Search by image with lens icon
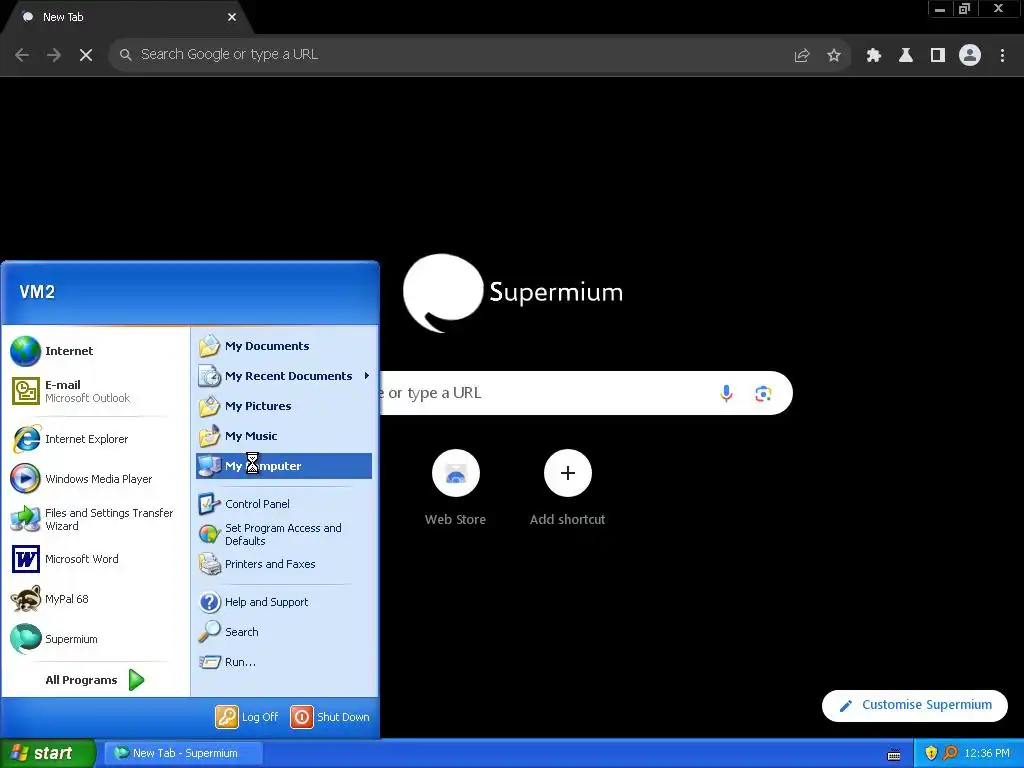 click(x=763, y=394)
